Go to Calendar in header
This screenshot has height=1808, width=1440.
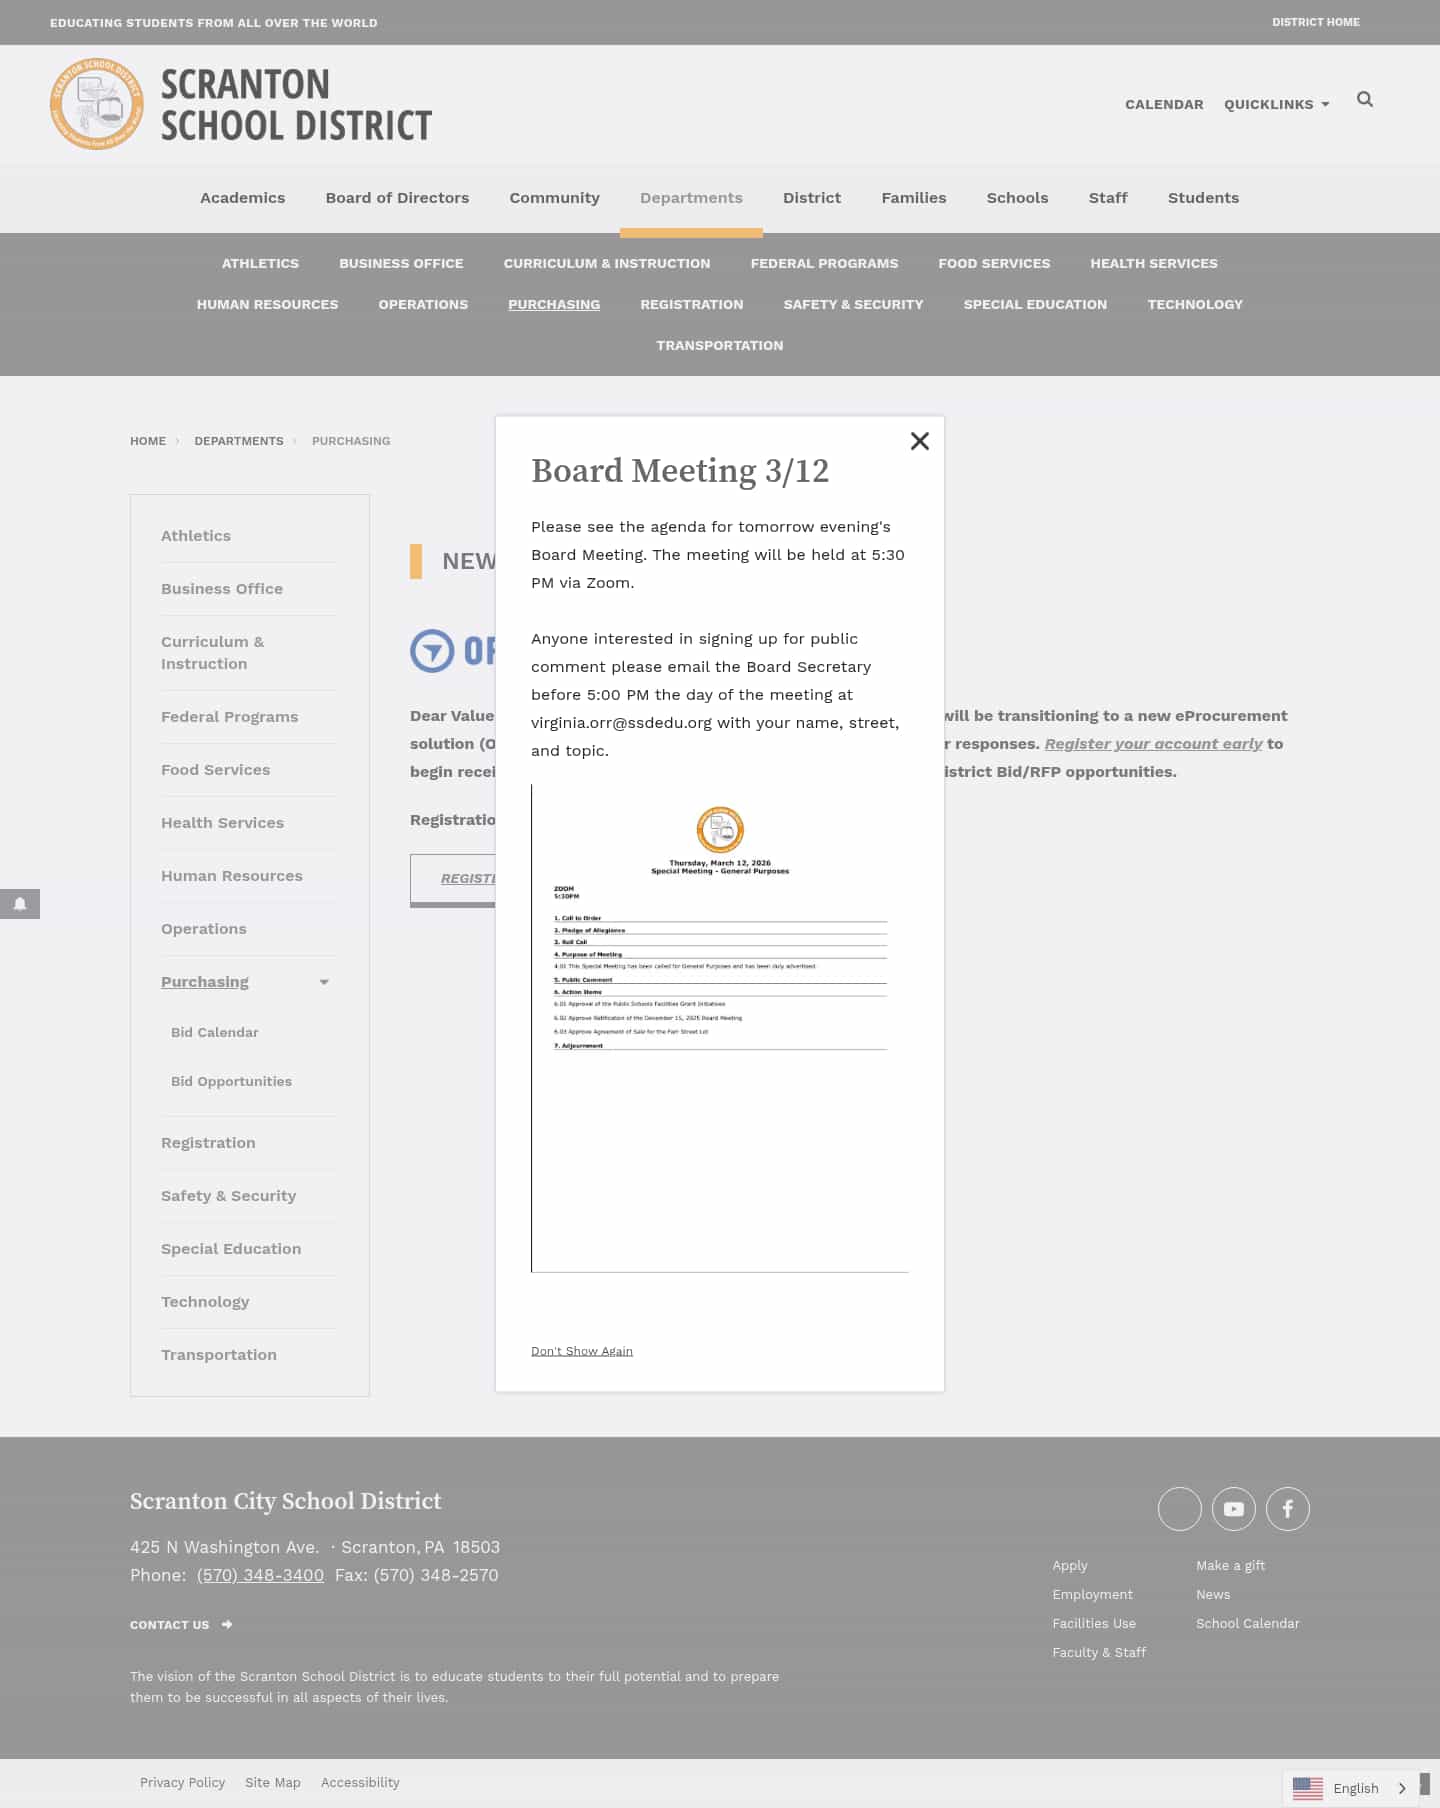pos(1164,104)
